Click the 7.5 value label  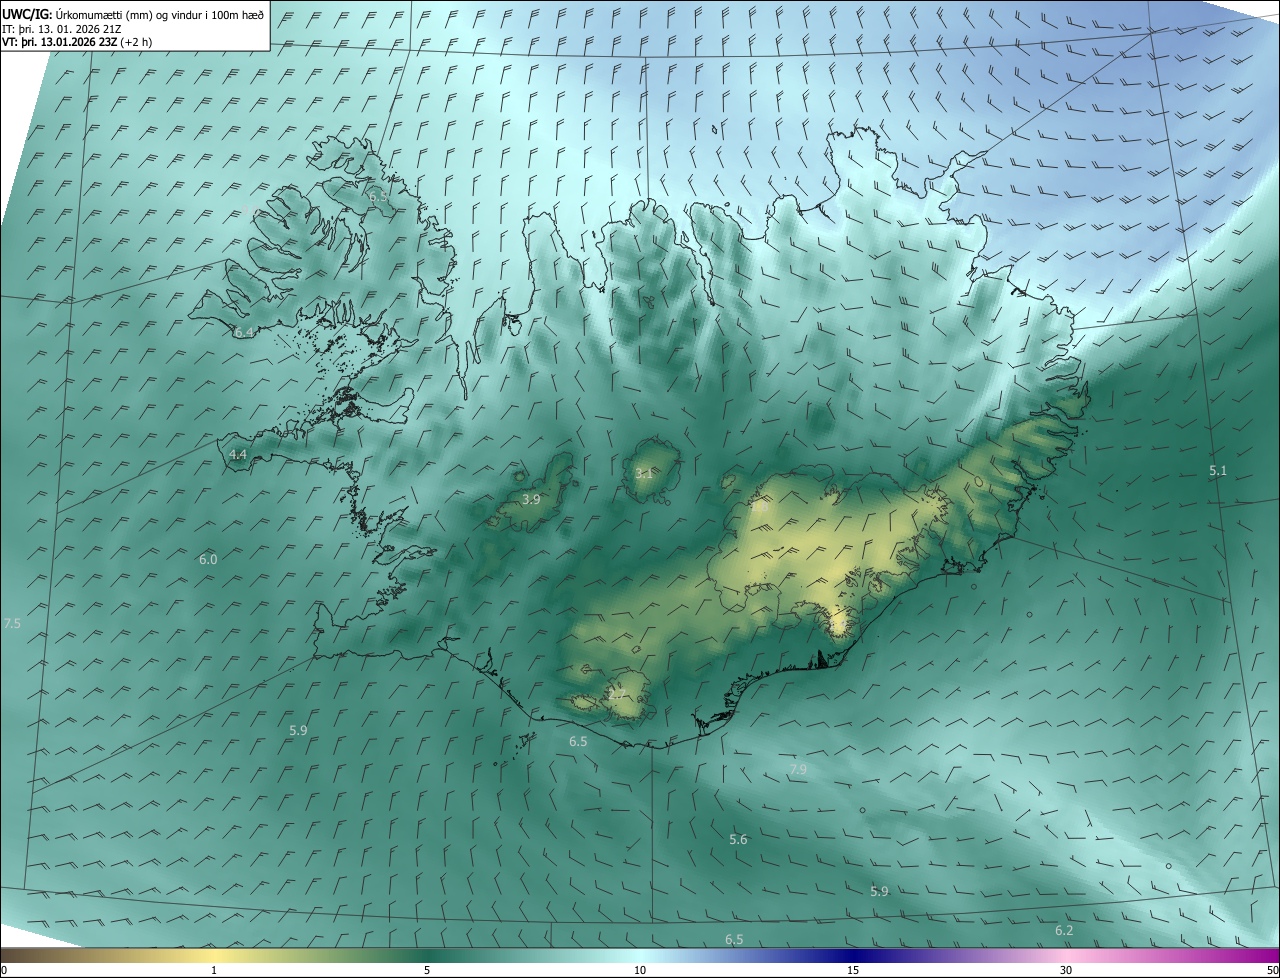12,624
